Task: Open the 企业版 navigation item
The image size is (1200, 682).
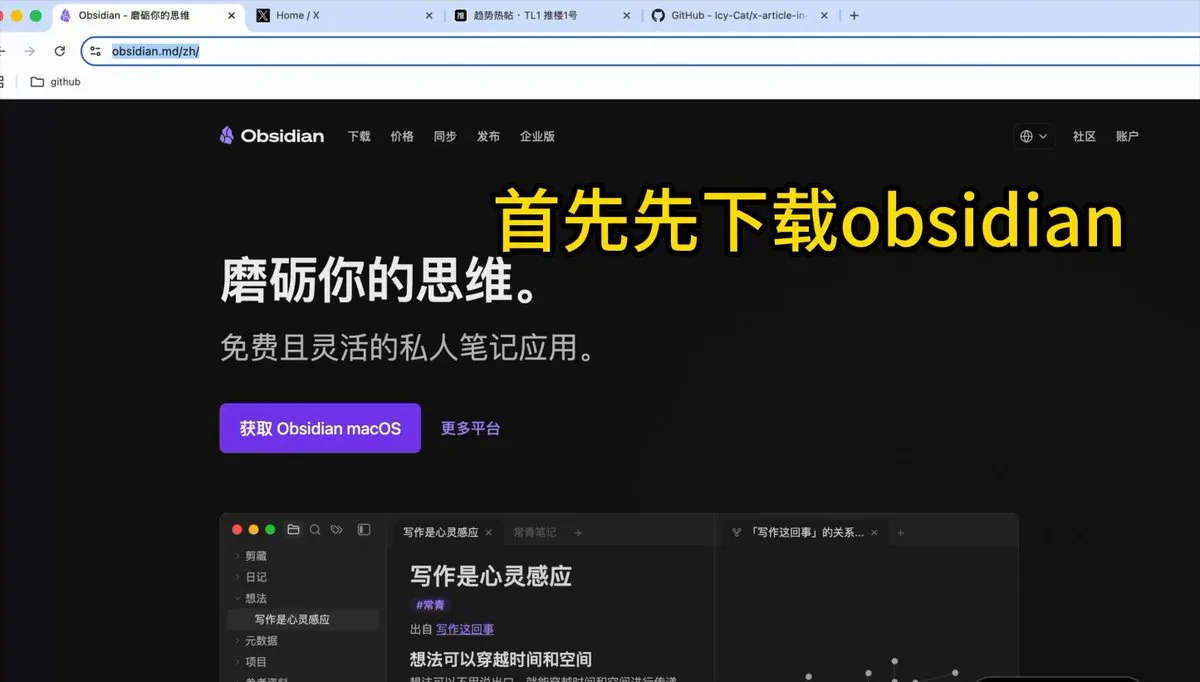Action: [537, 136]
